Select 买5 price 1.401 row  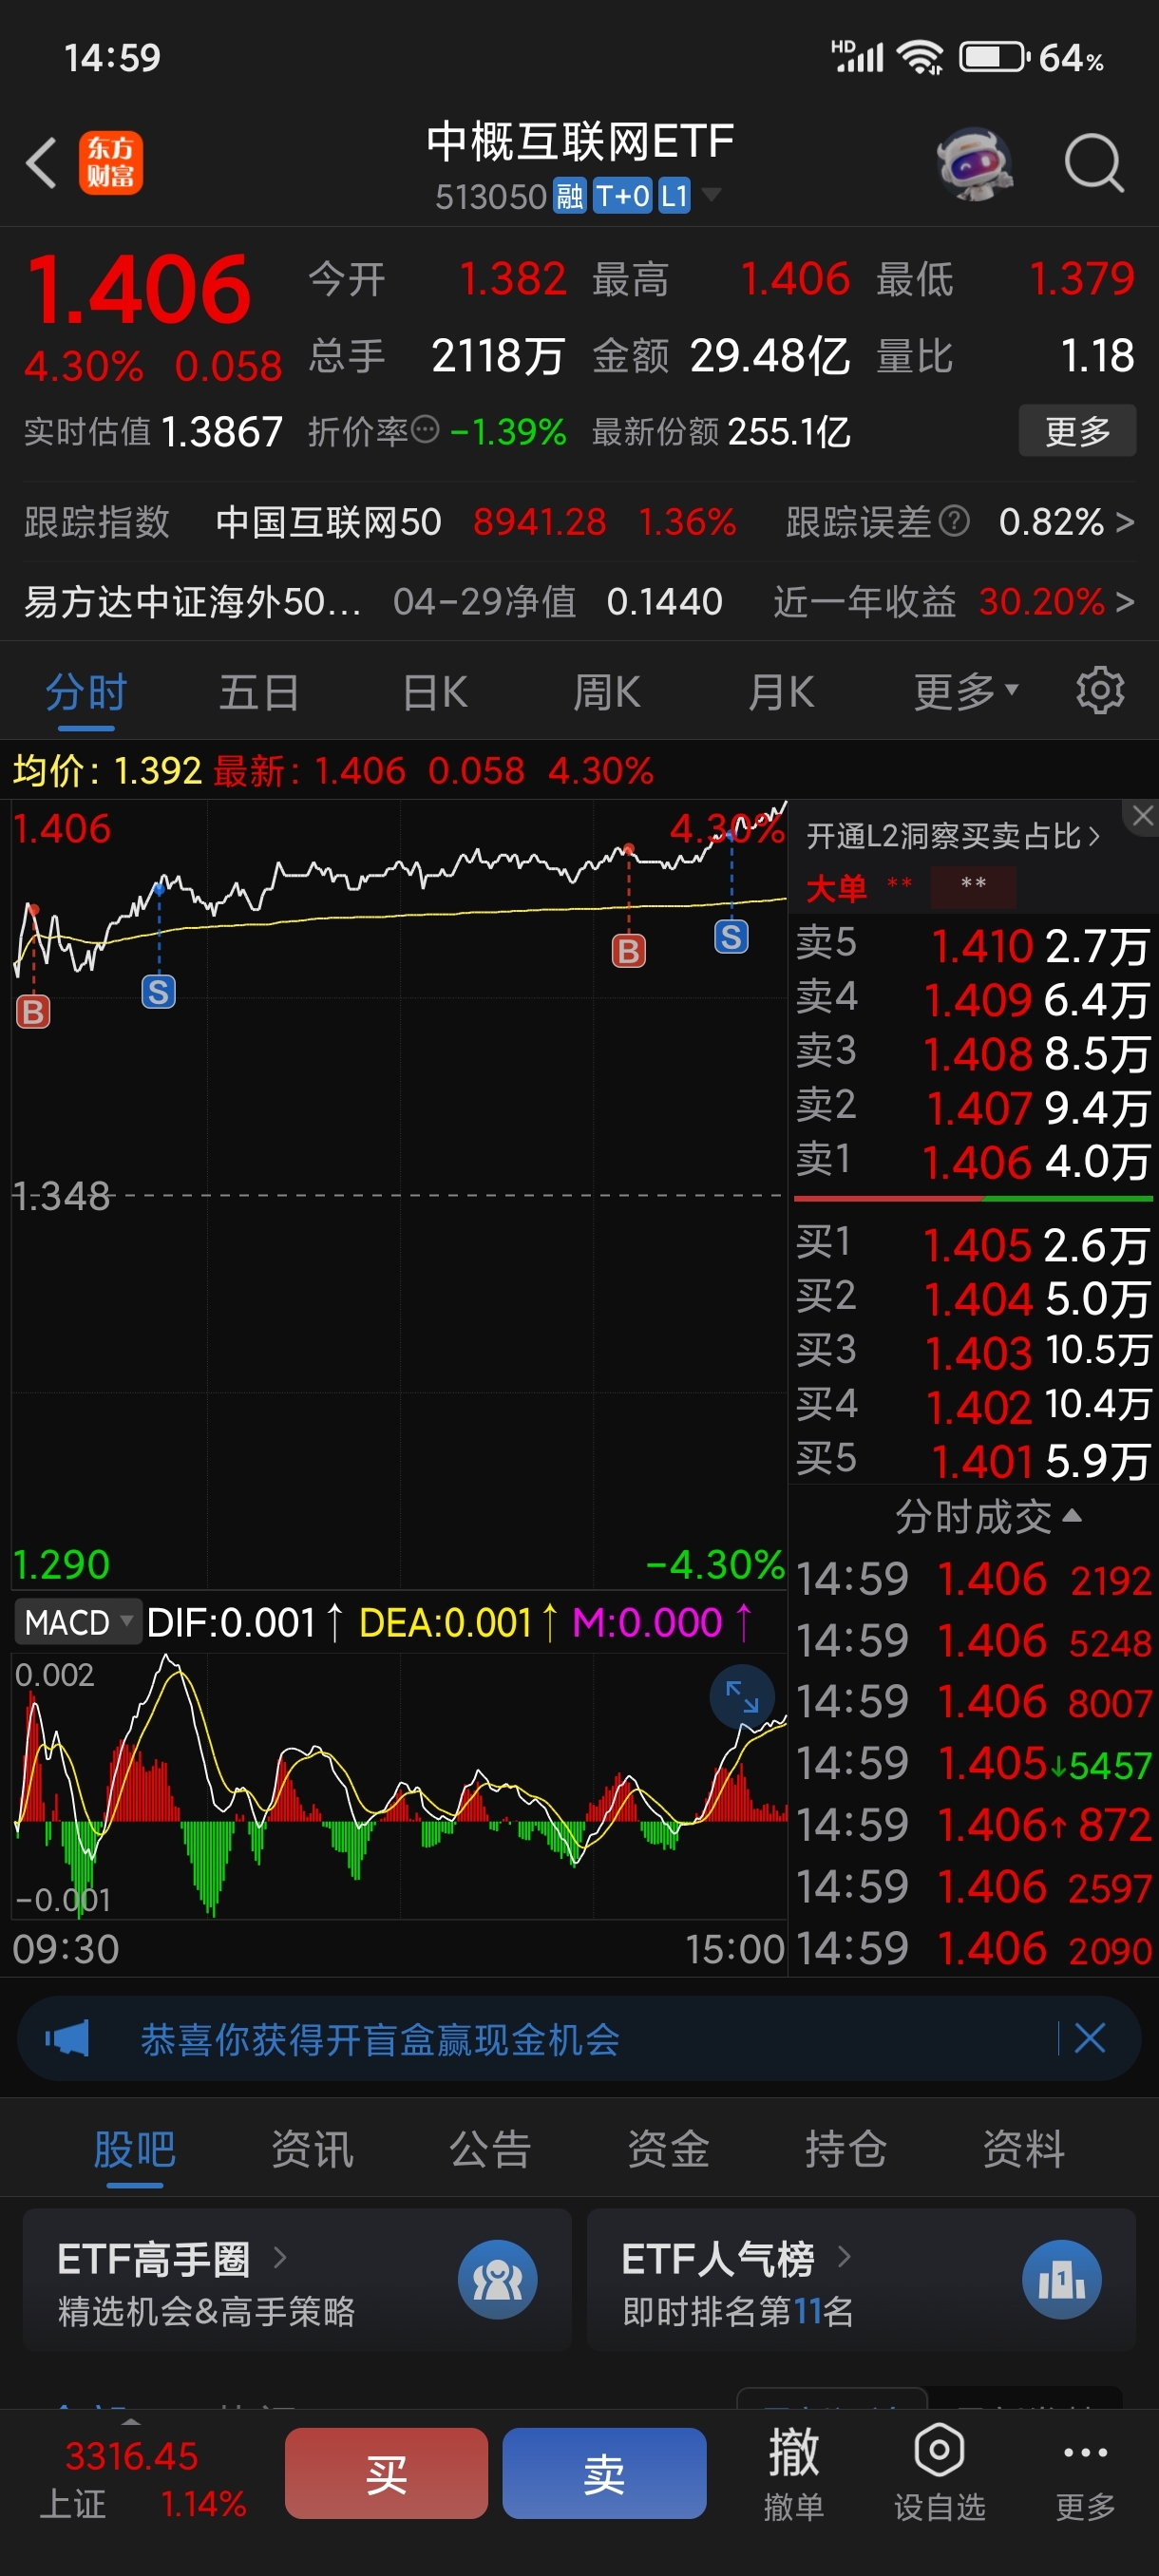[x=973, y=1460]
